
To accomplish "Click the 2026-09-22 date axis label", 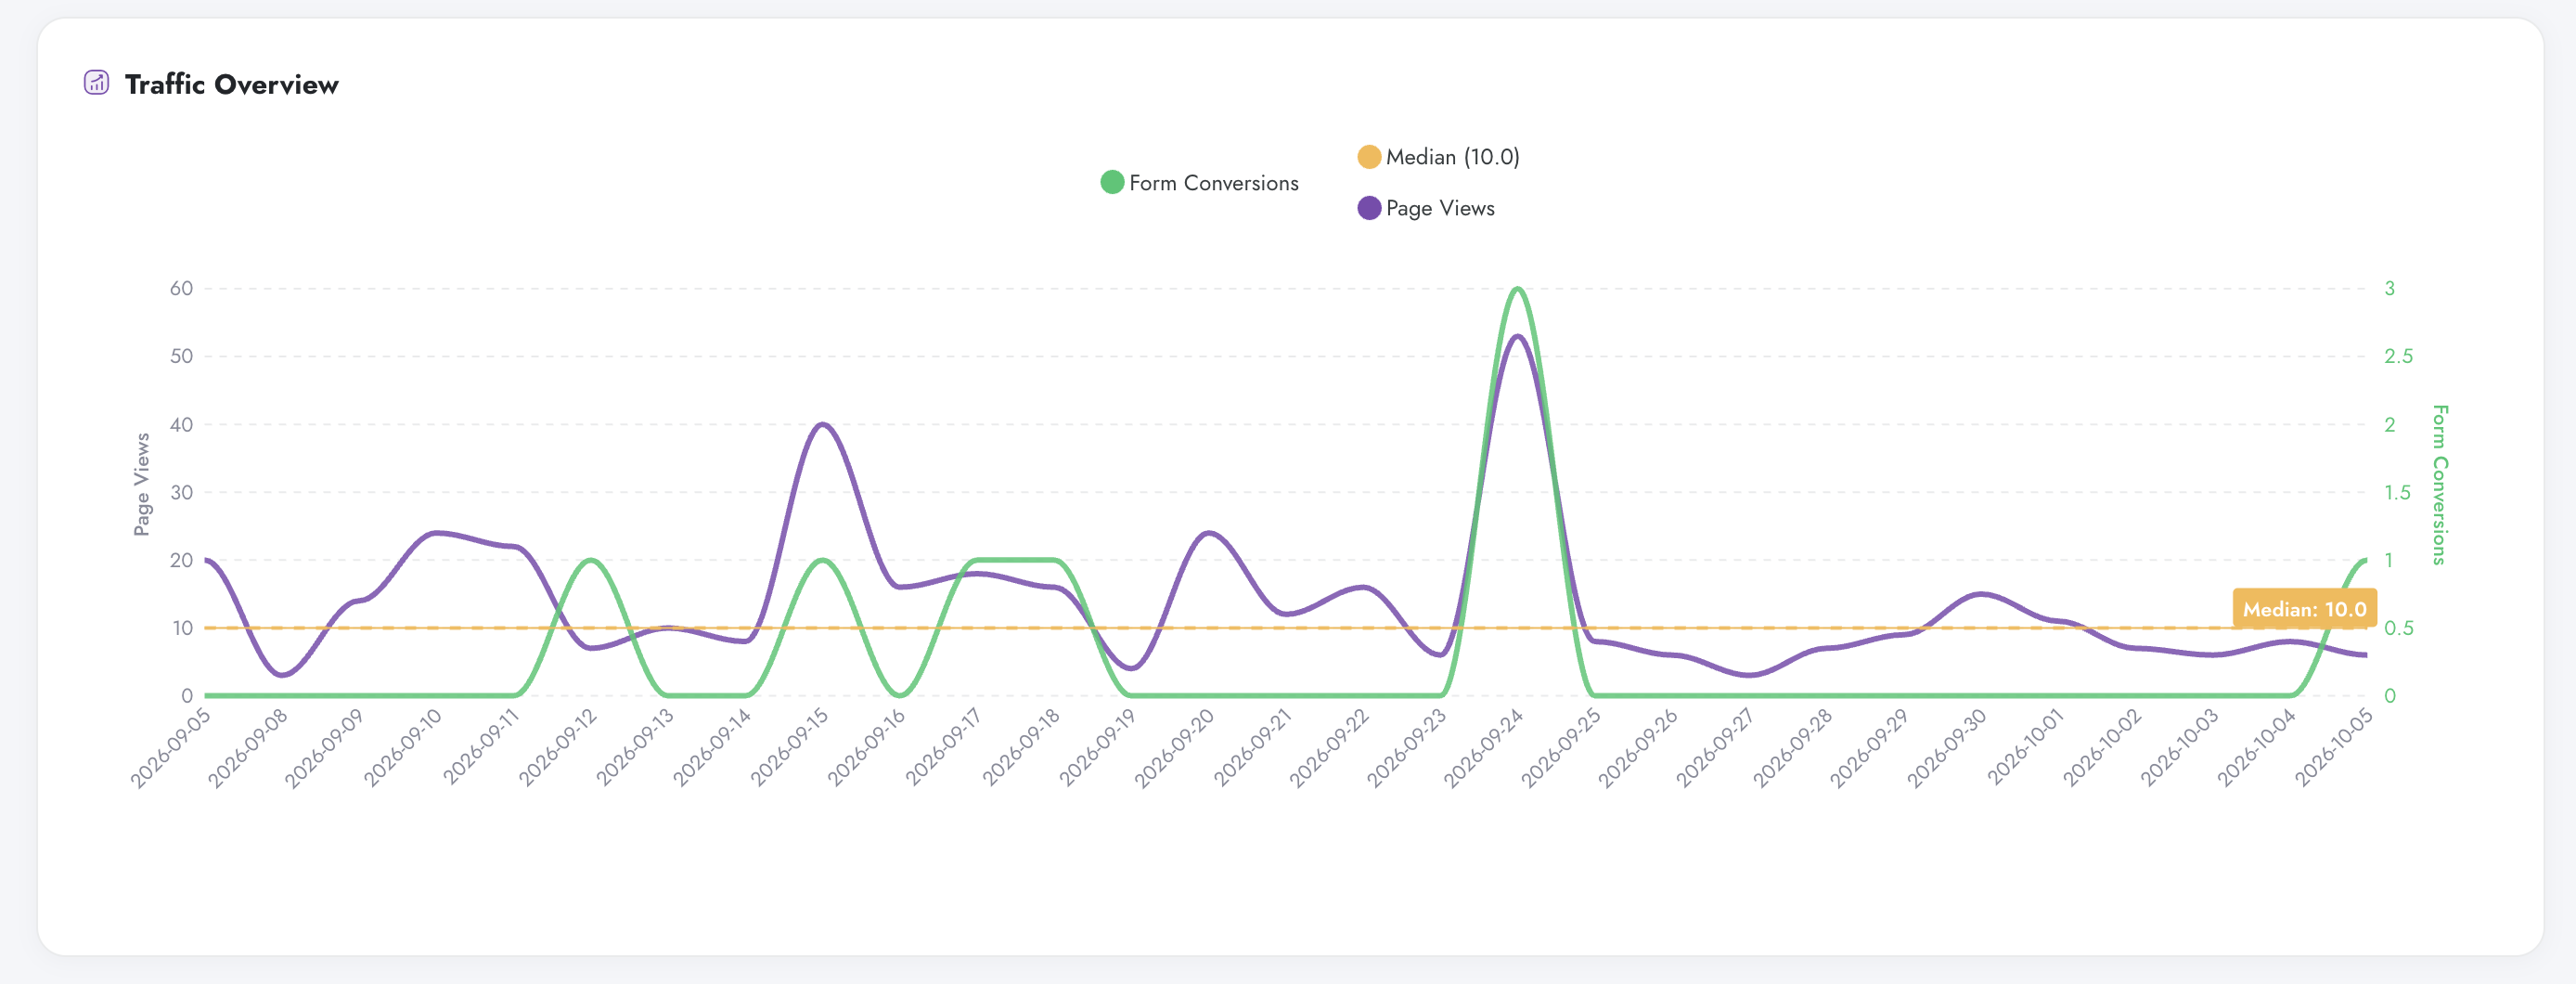I will [x=1329, y=747].
